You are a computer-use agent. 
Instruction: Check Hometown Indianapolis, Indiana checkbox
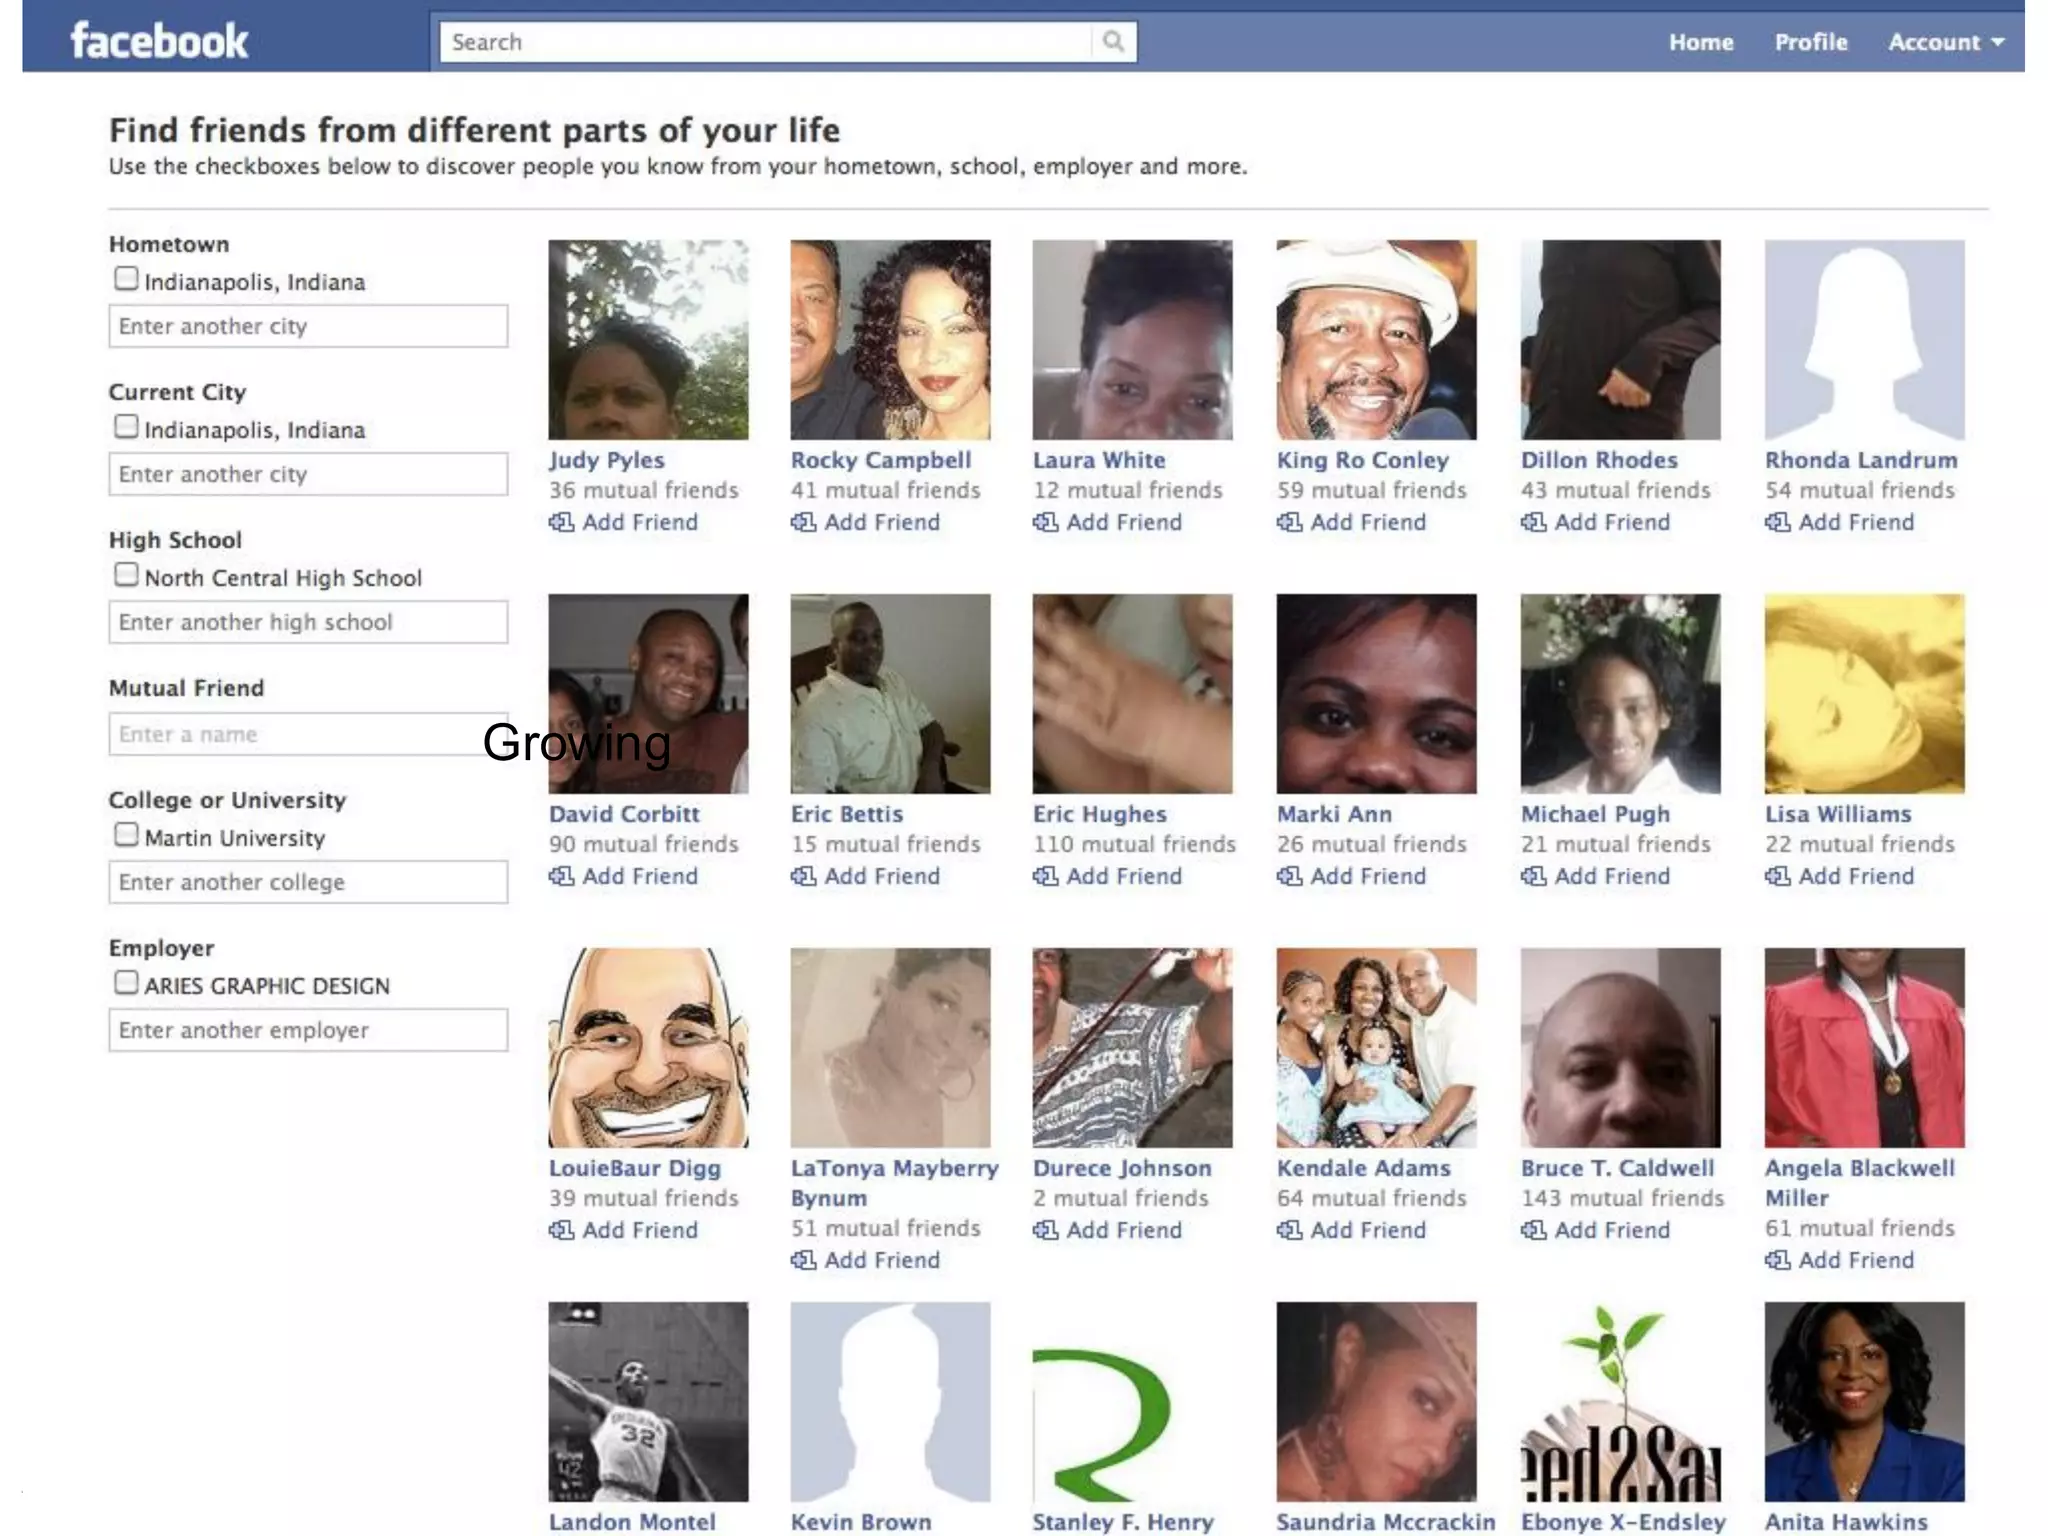pos(126,278)
